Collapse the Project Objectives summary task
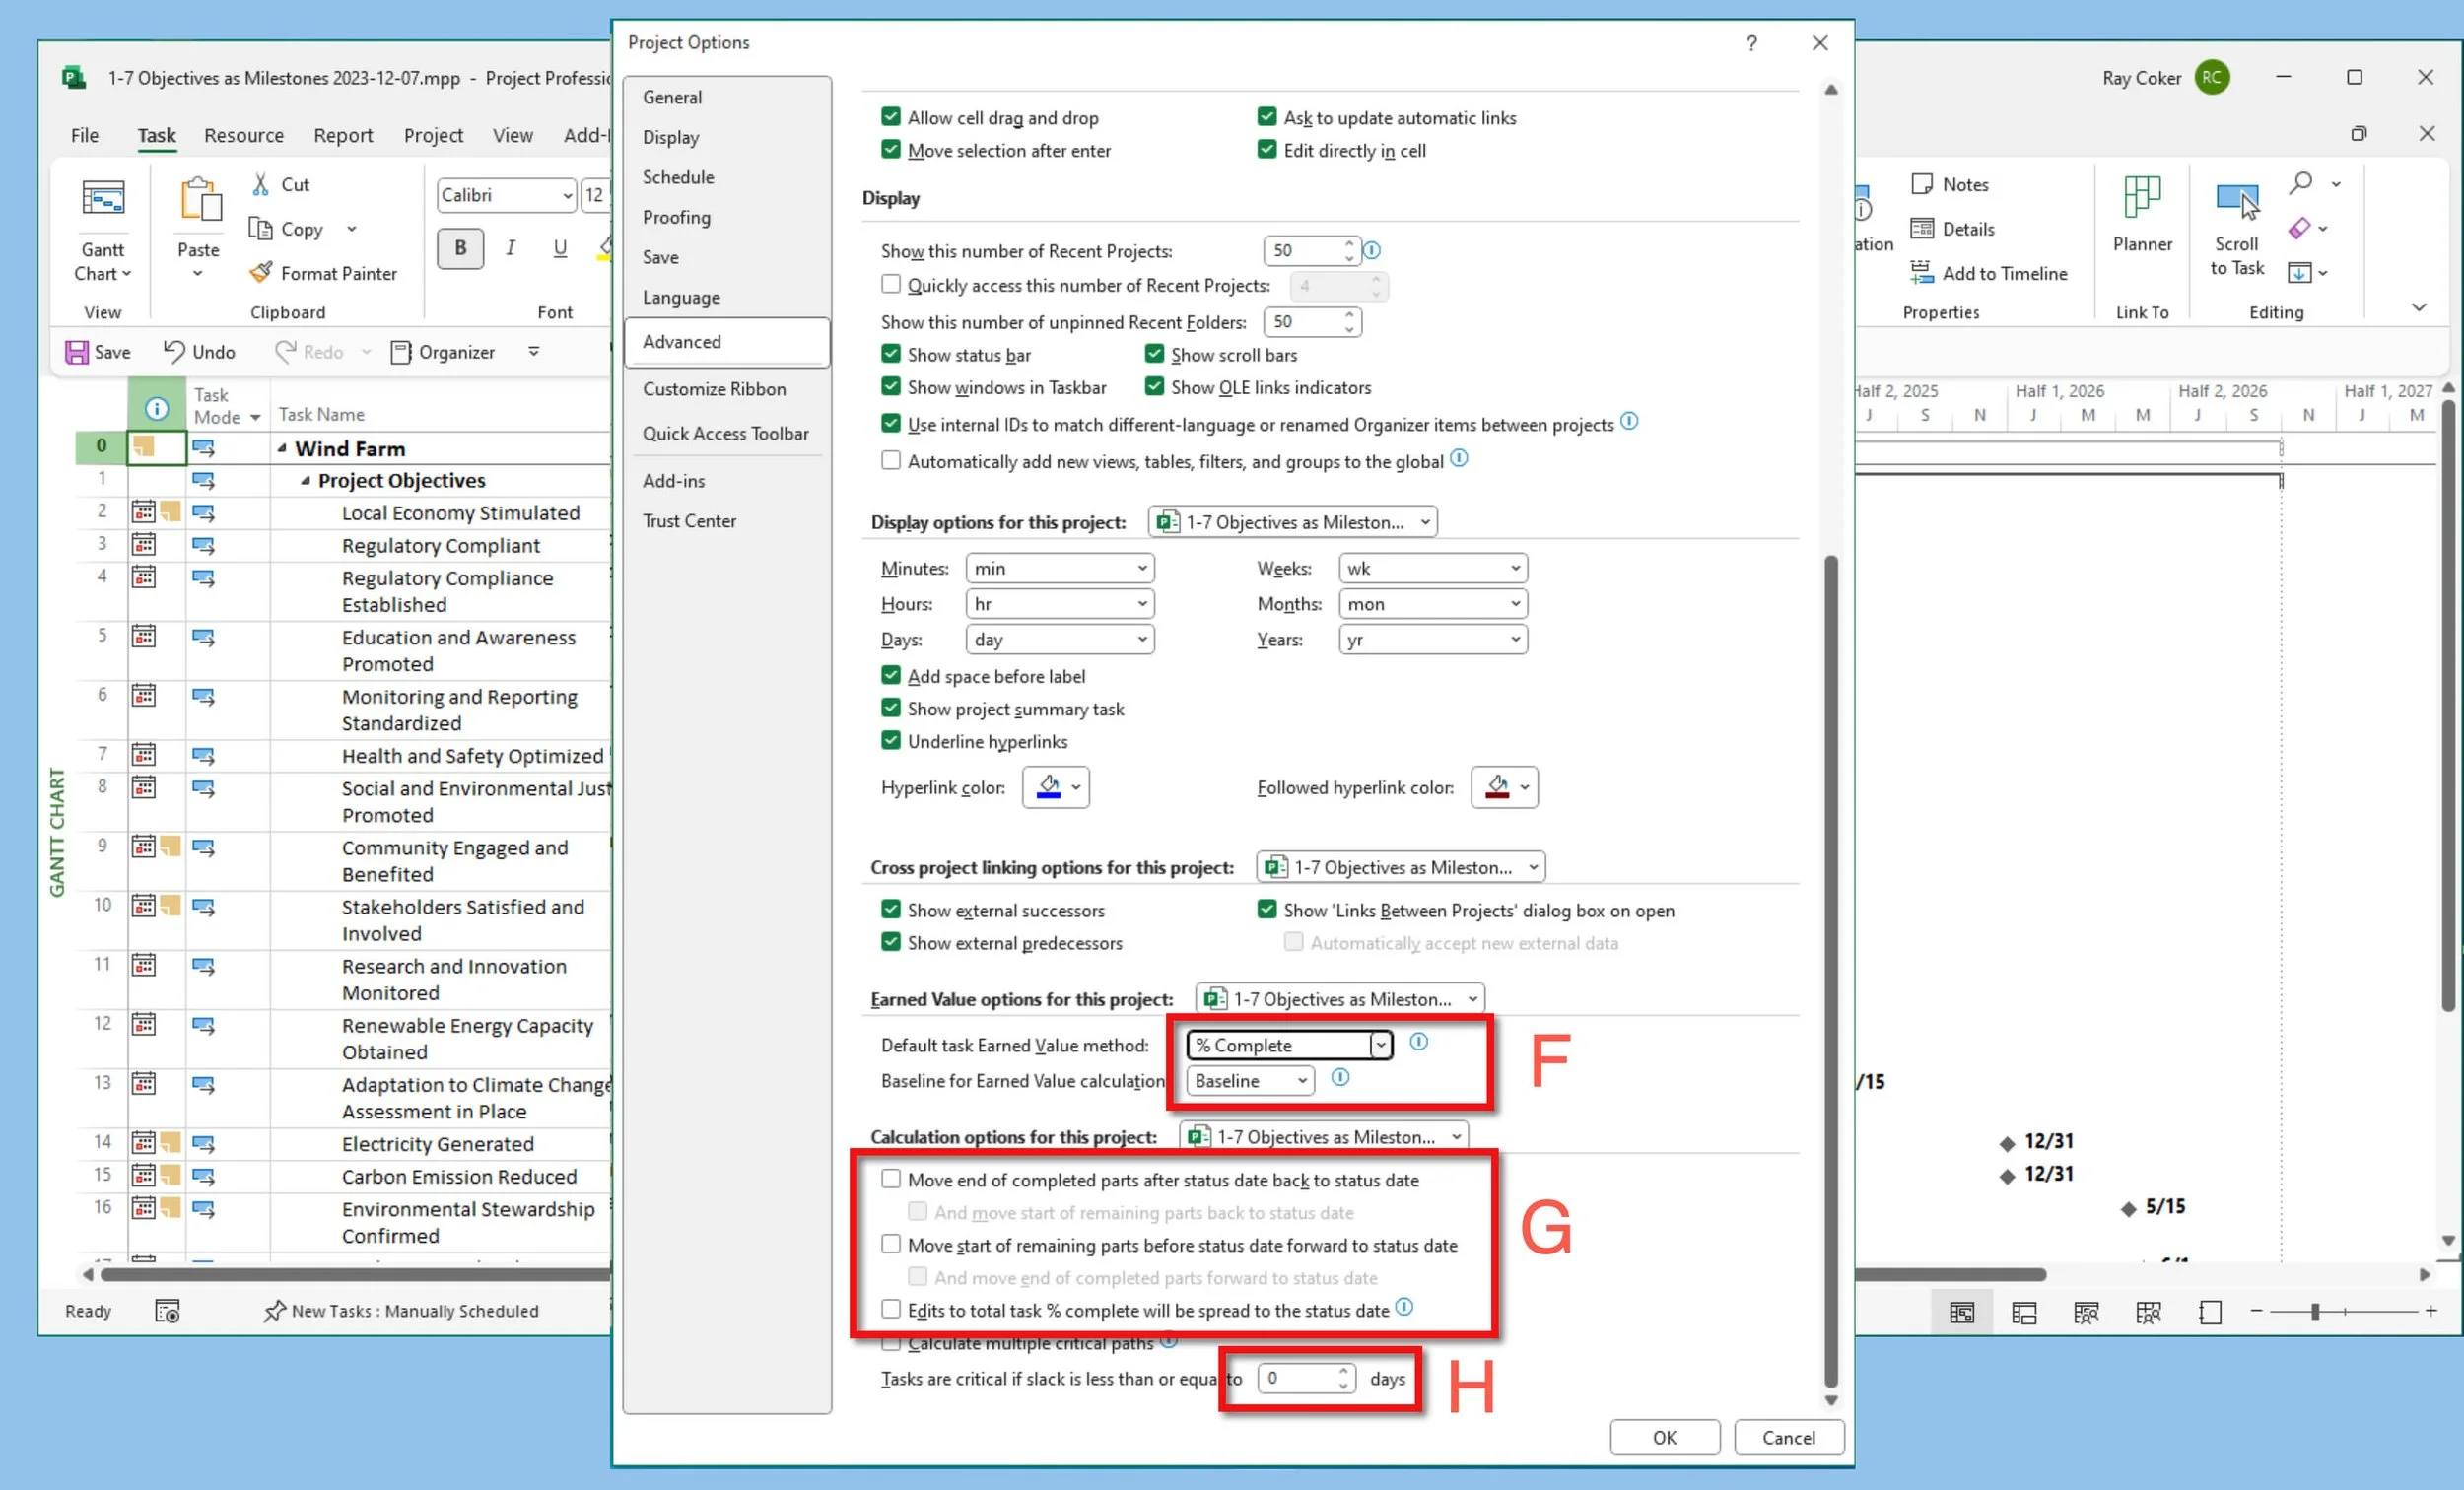2464x1490 pixels. pos(305,481)
